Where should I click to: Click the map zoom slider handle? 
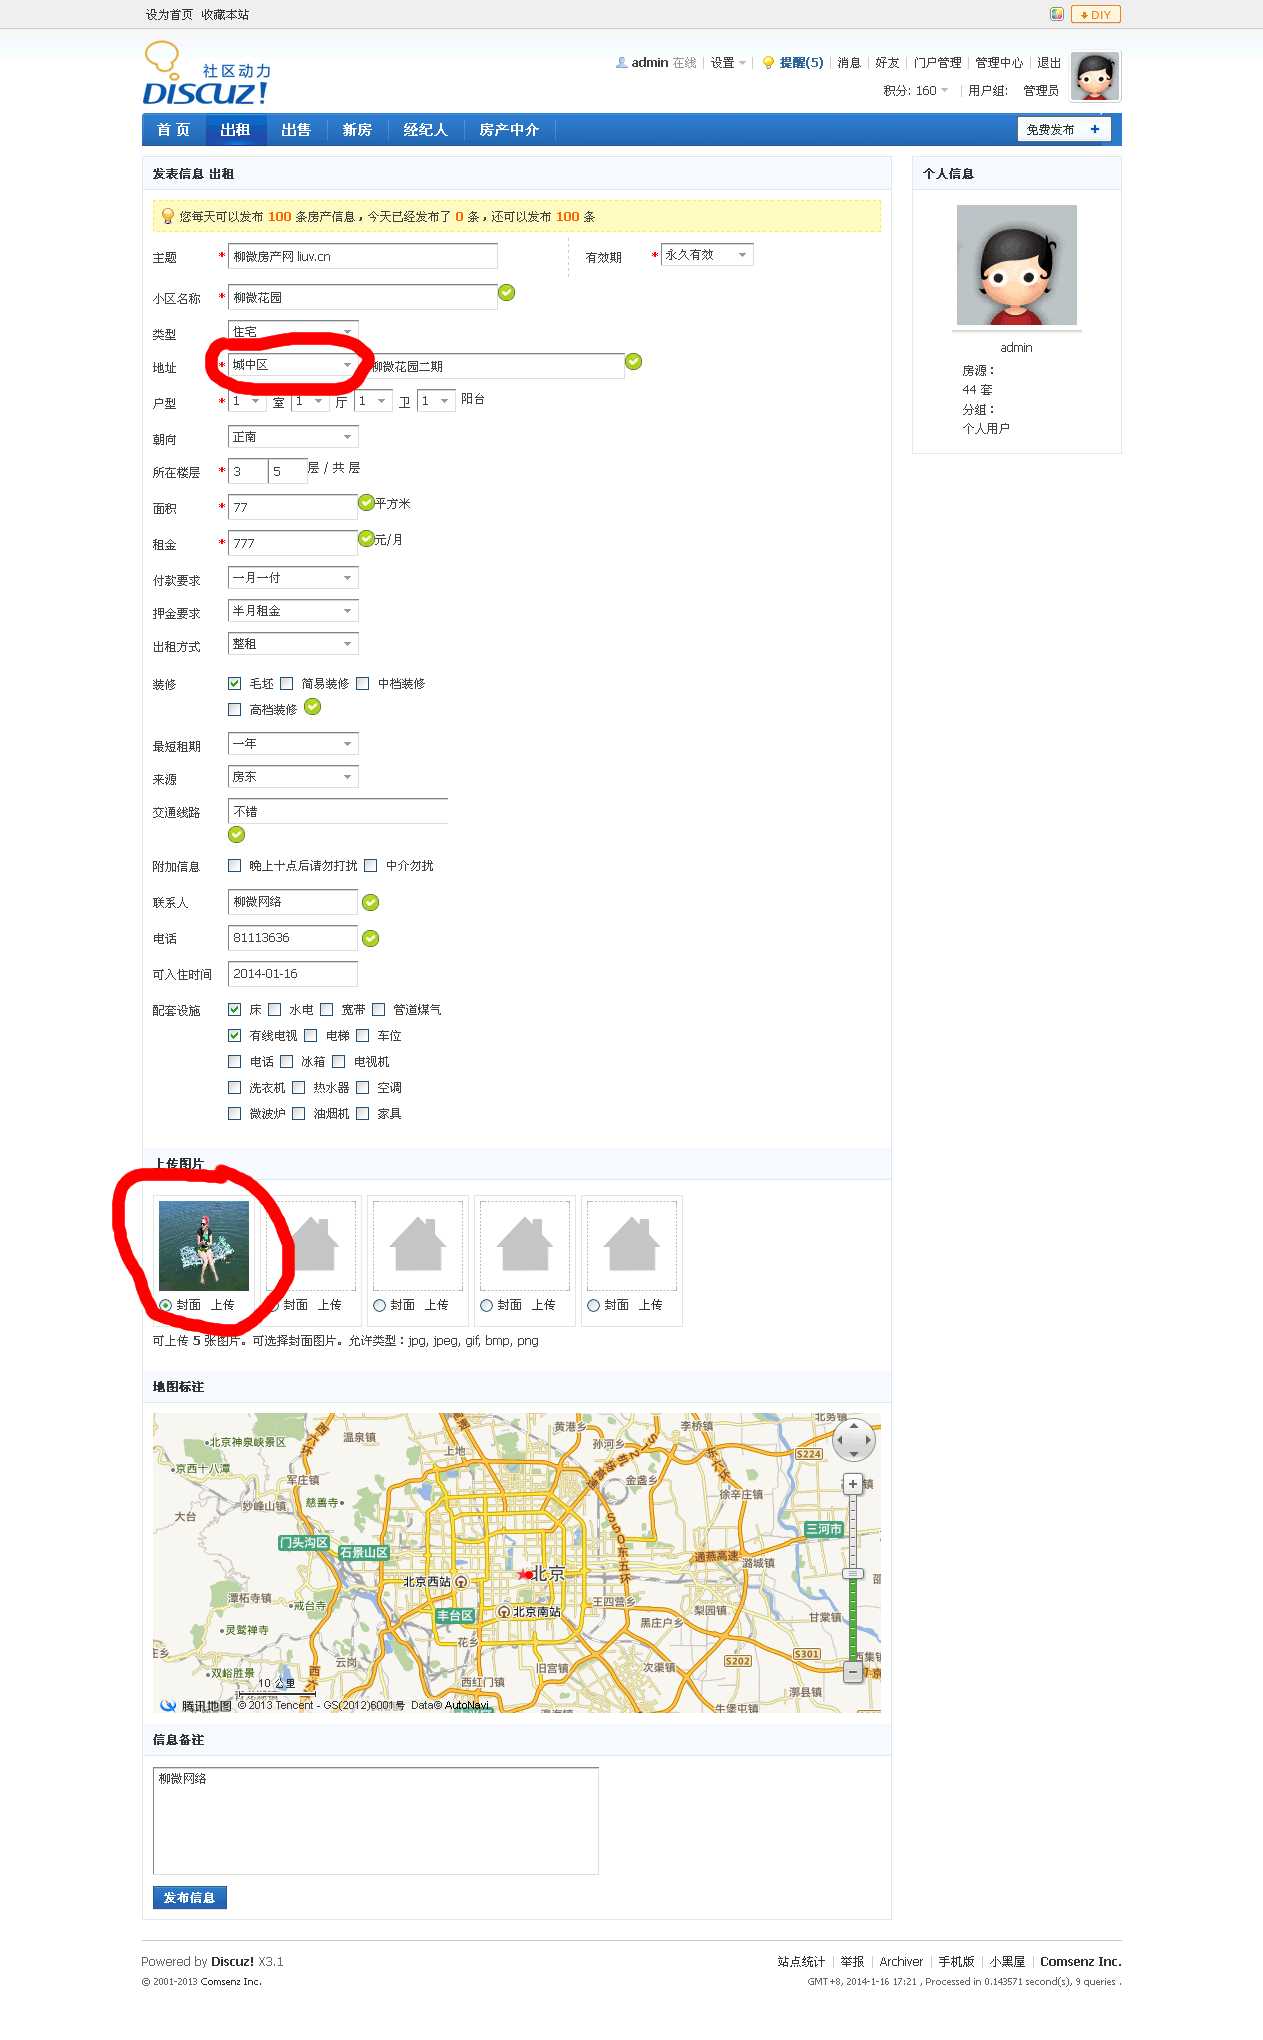coord(853,1574)
